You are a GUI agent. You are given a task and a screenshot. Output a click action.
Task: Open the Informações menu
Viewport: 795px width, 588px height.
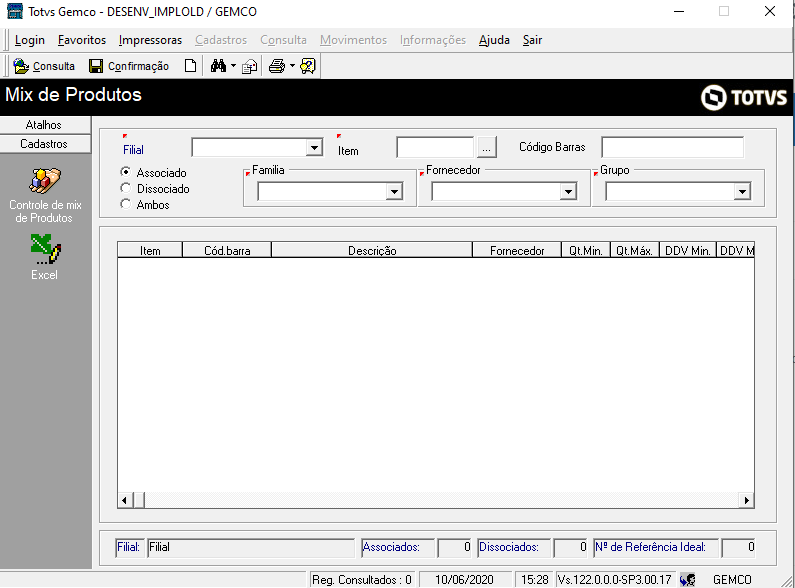(x=433, y=40)
